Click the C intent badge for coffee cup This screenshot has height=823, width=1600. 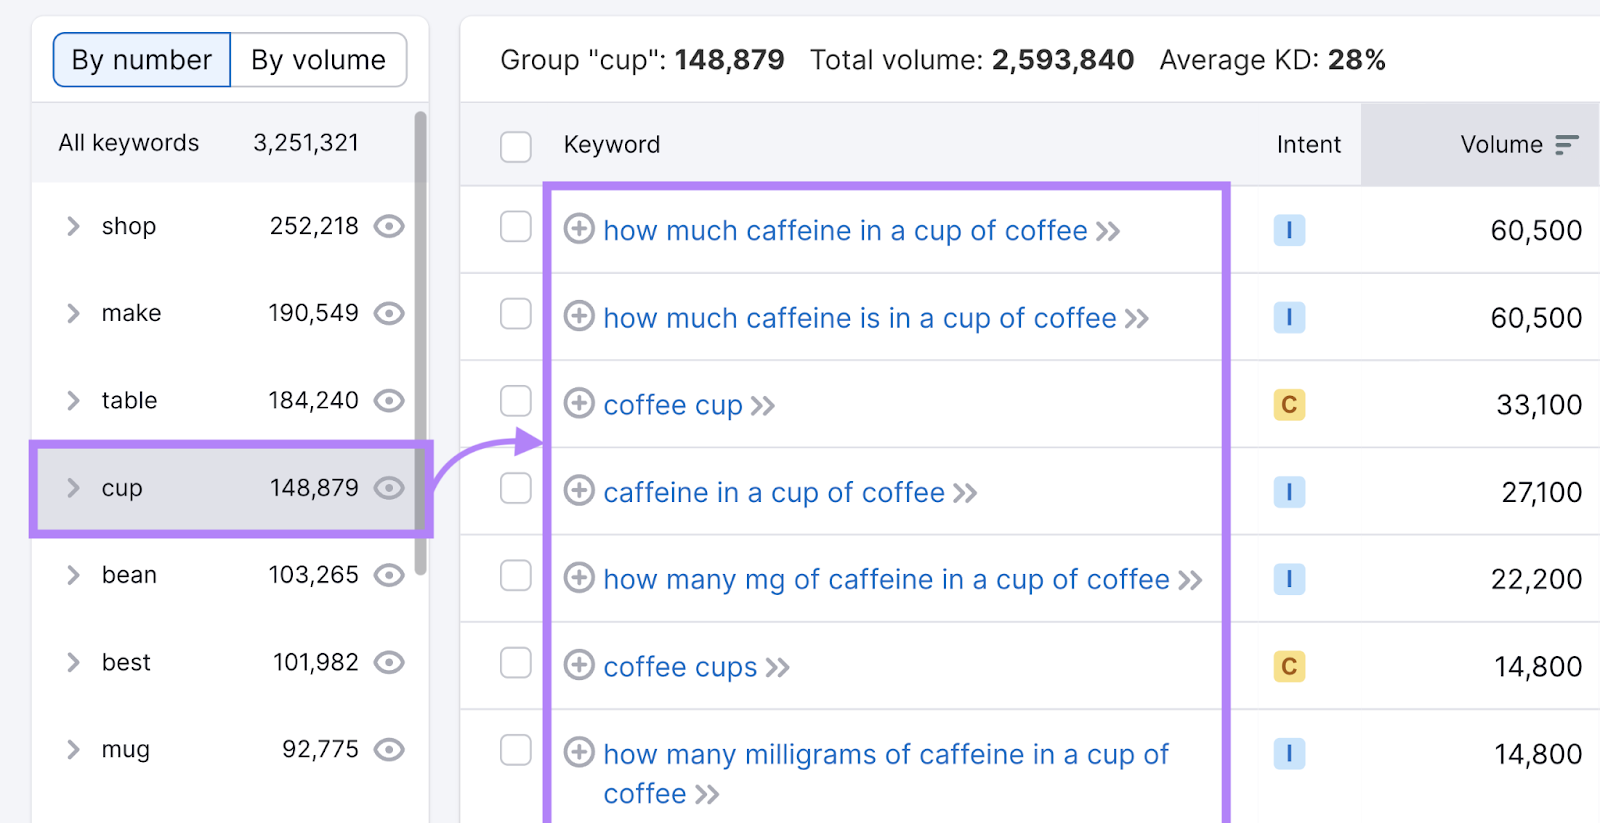coord(1289,405)
